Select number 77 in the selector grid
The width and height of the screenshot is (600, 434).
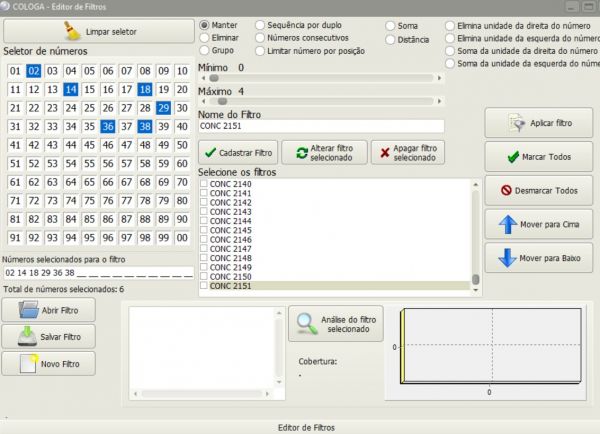tap(126, 201)
